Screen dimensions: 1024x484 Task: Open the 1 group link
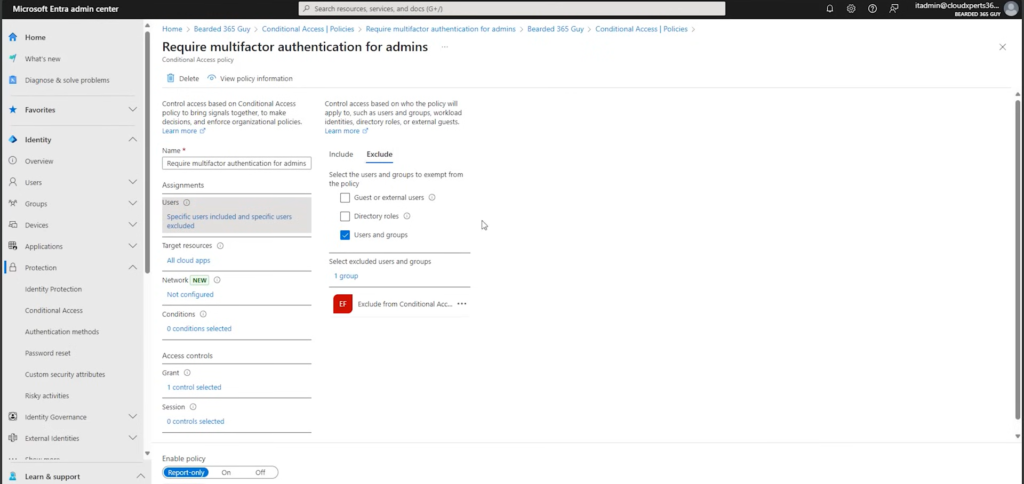point(346,276)
